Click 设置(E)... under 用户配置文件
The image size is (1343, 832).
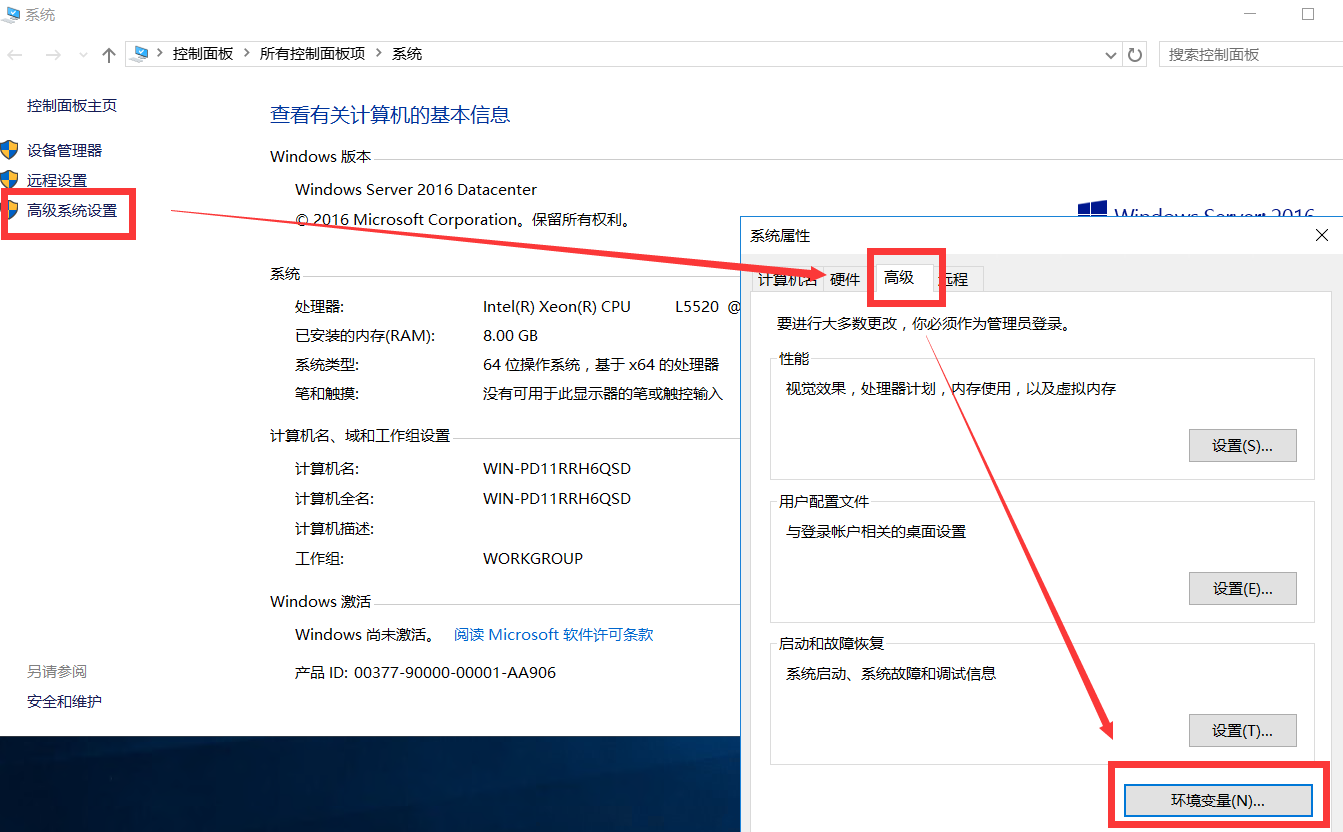[1242, 589]
